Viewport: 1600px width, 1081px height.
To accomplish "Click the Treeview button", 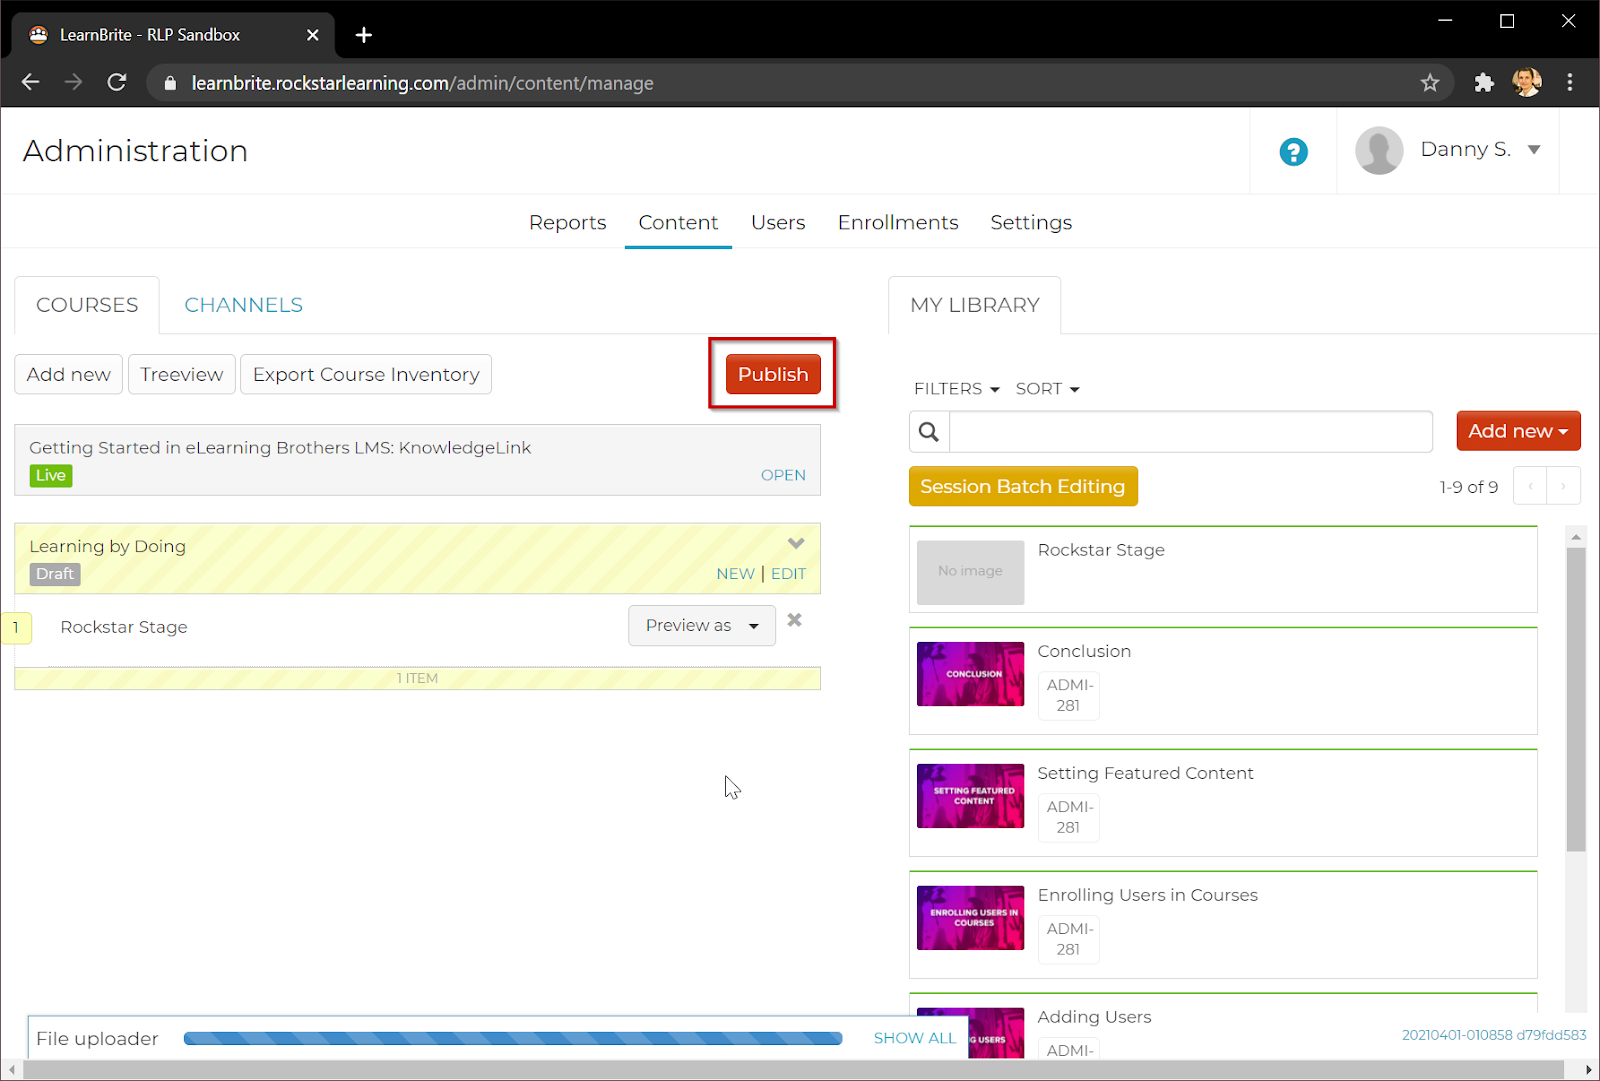I will (182, 374).
